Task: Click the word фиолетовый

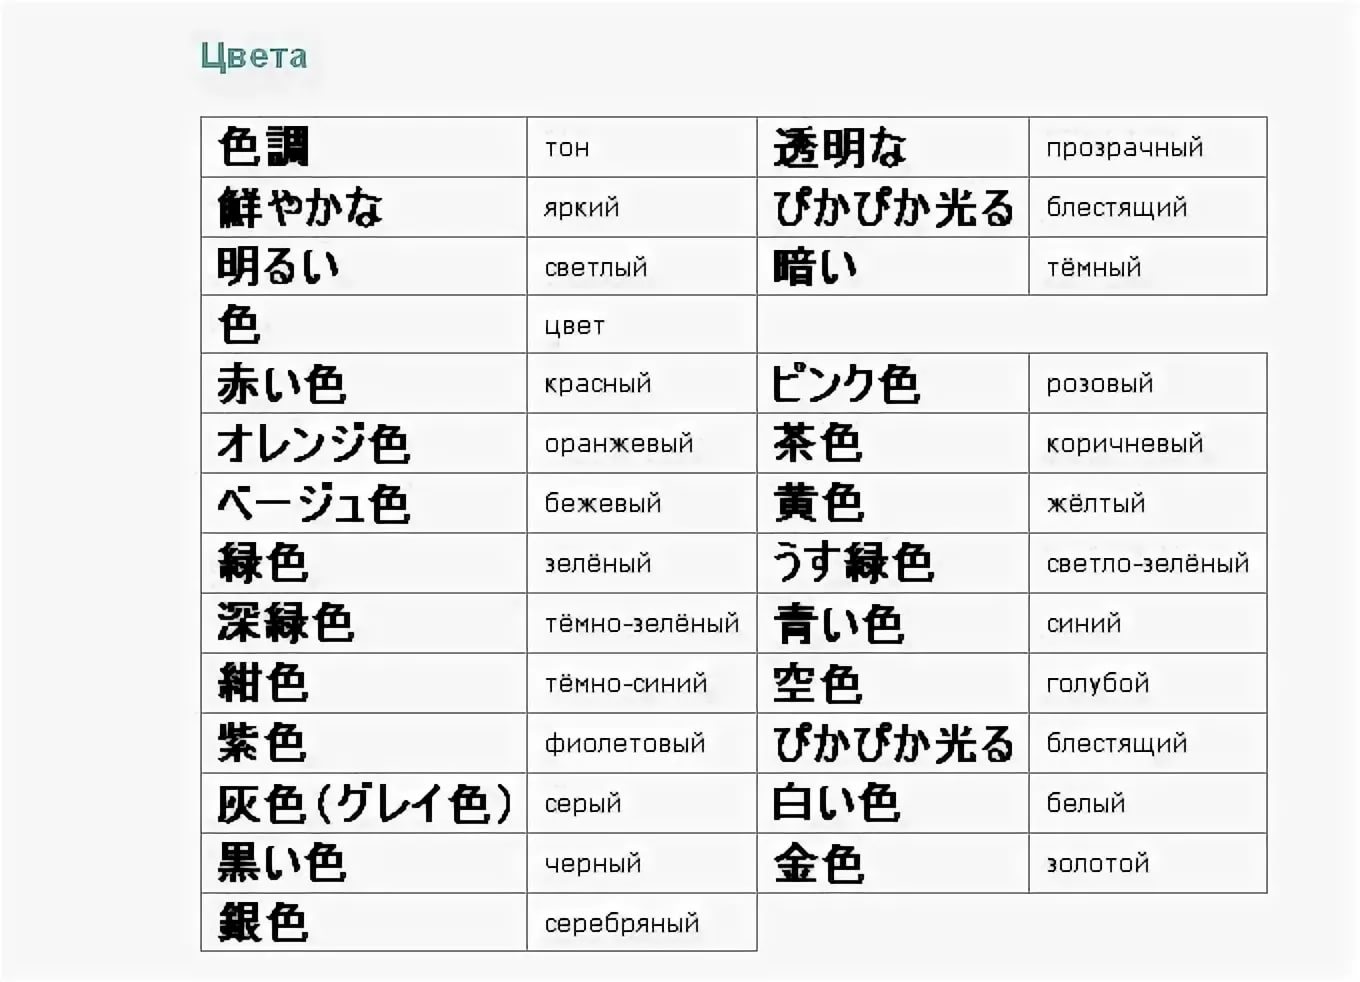Action: click(x=625, y=743)
